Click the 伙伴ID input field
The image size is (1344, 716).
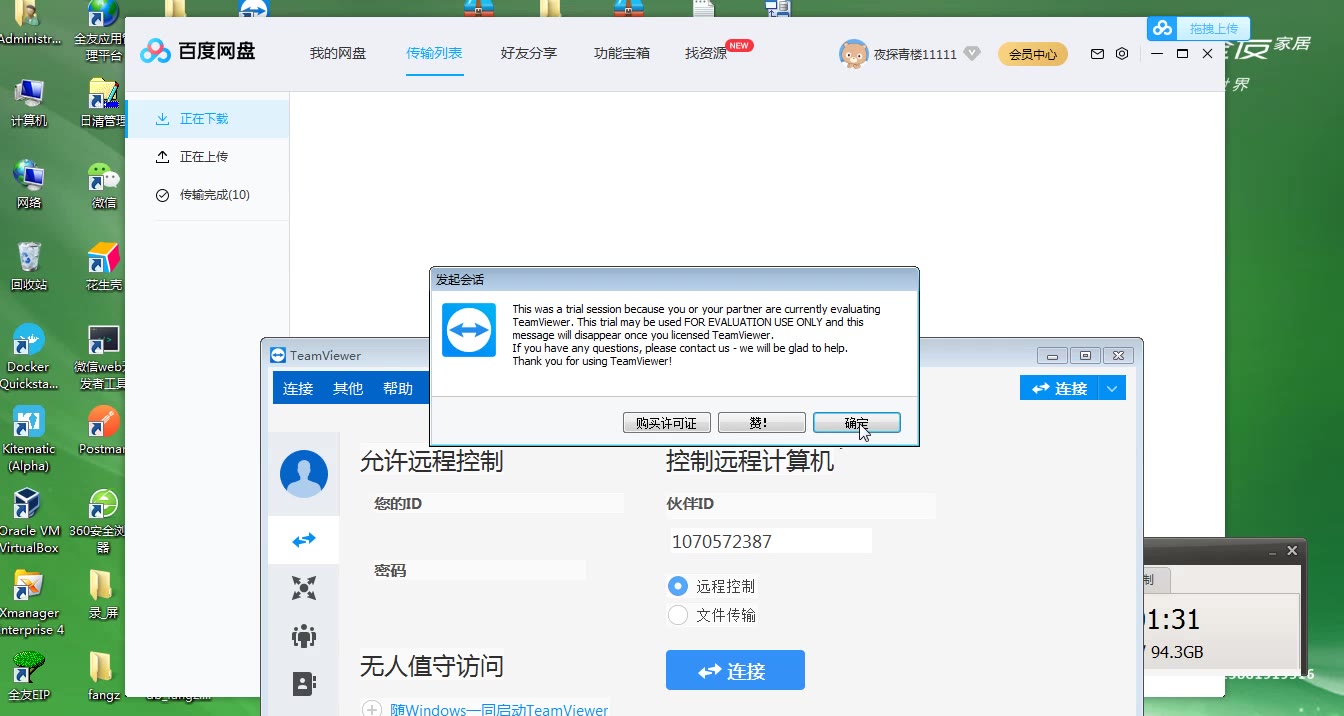pyautogui.click(x=770, y=541)
